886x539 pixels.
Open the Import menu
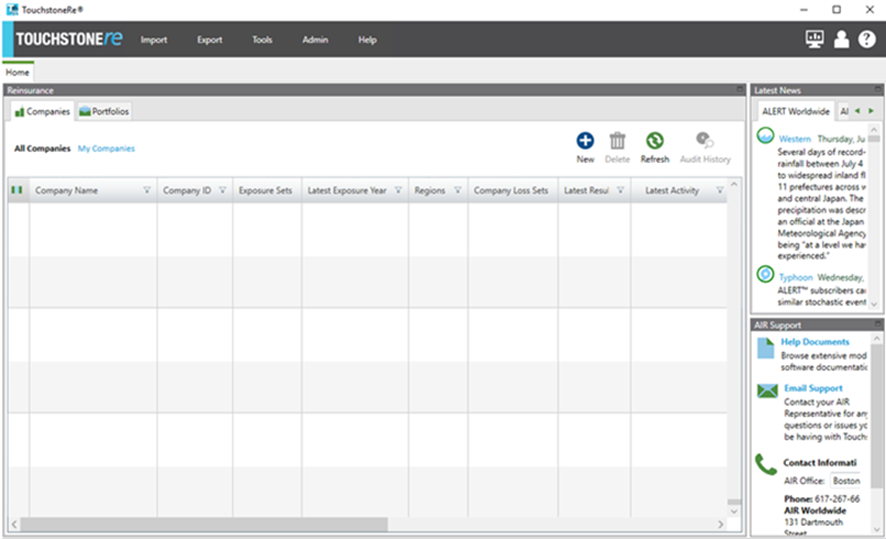[154, 40]
